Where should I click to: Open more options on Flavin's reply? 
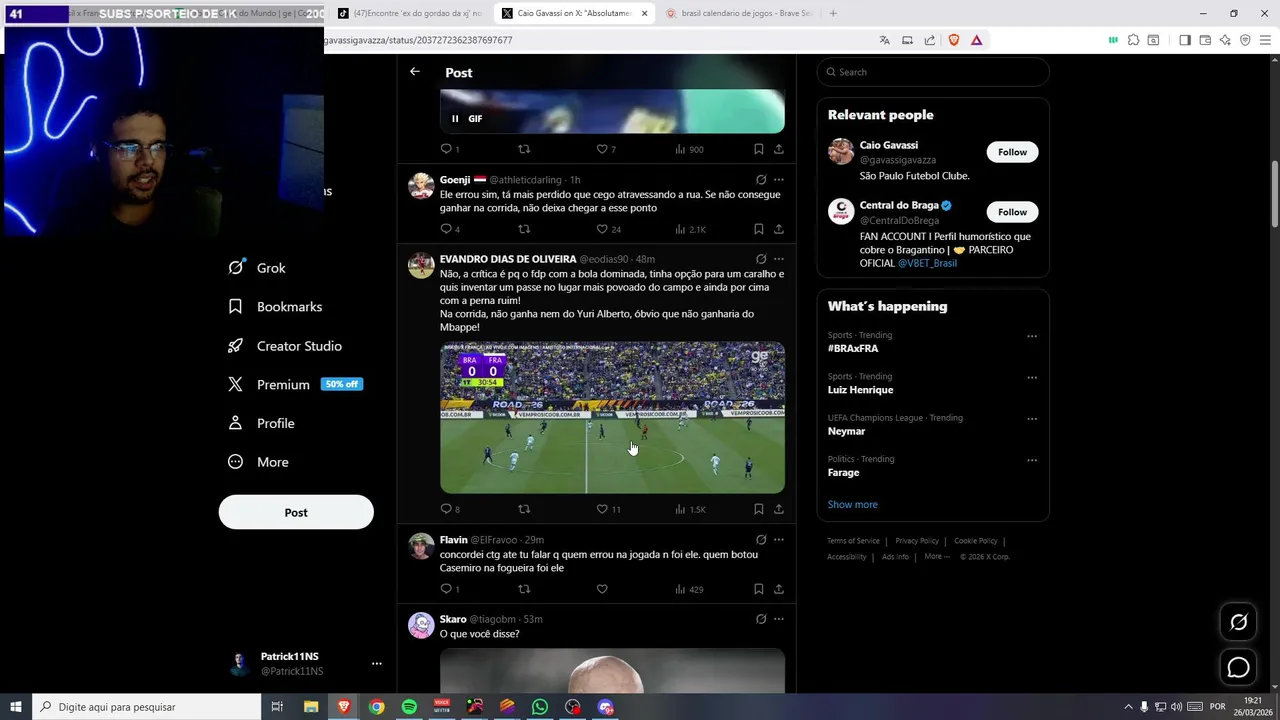[778, 540]
